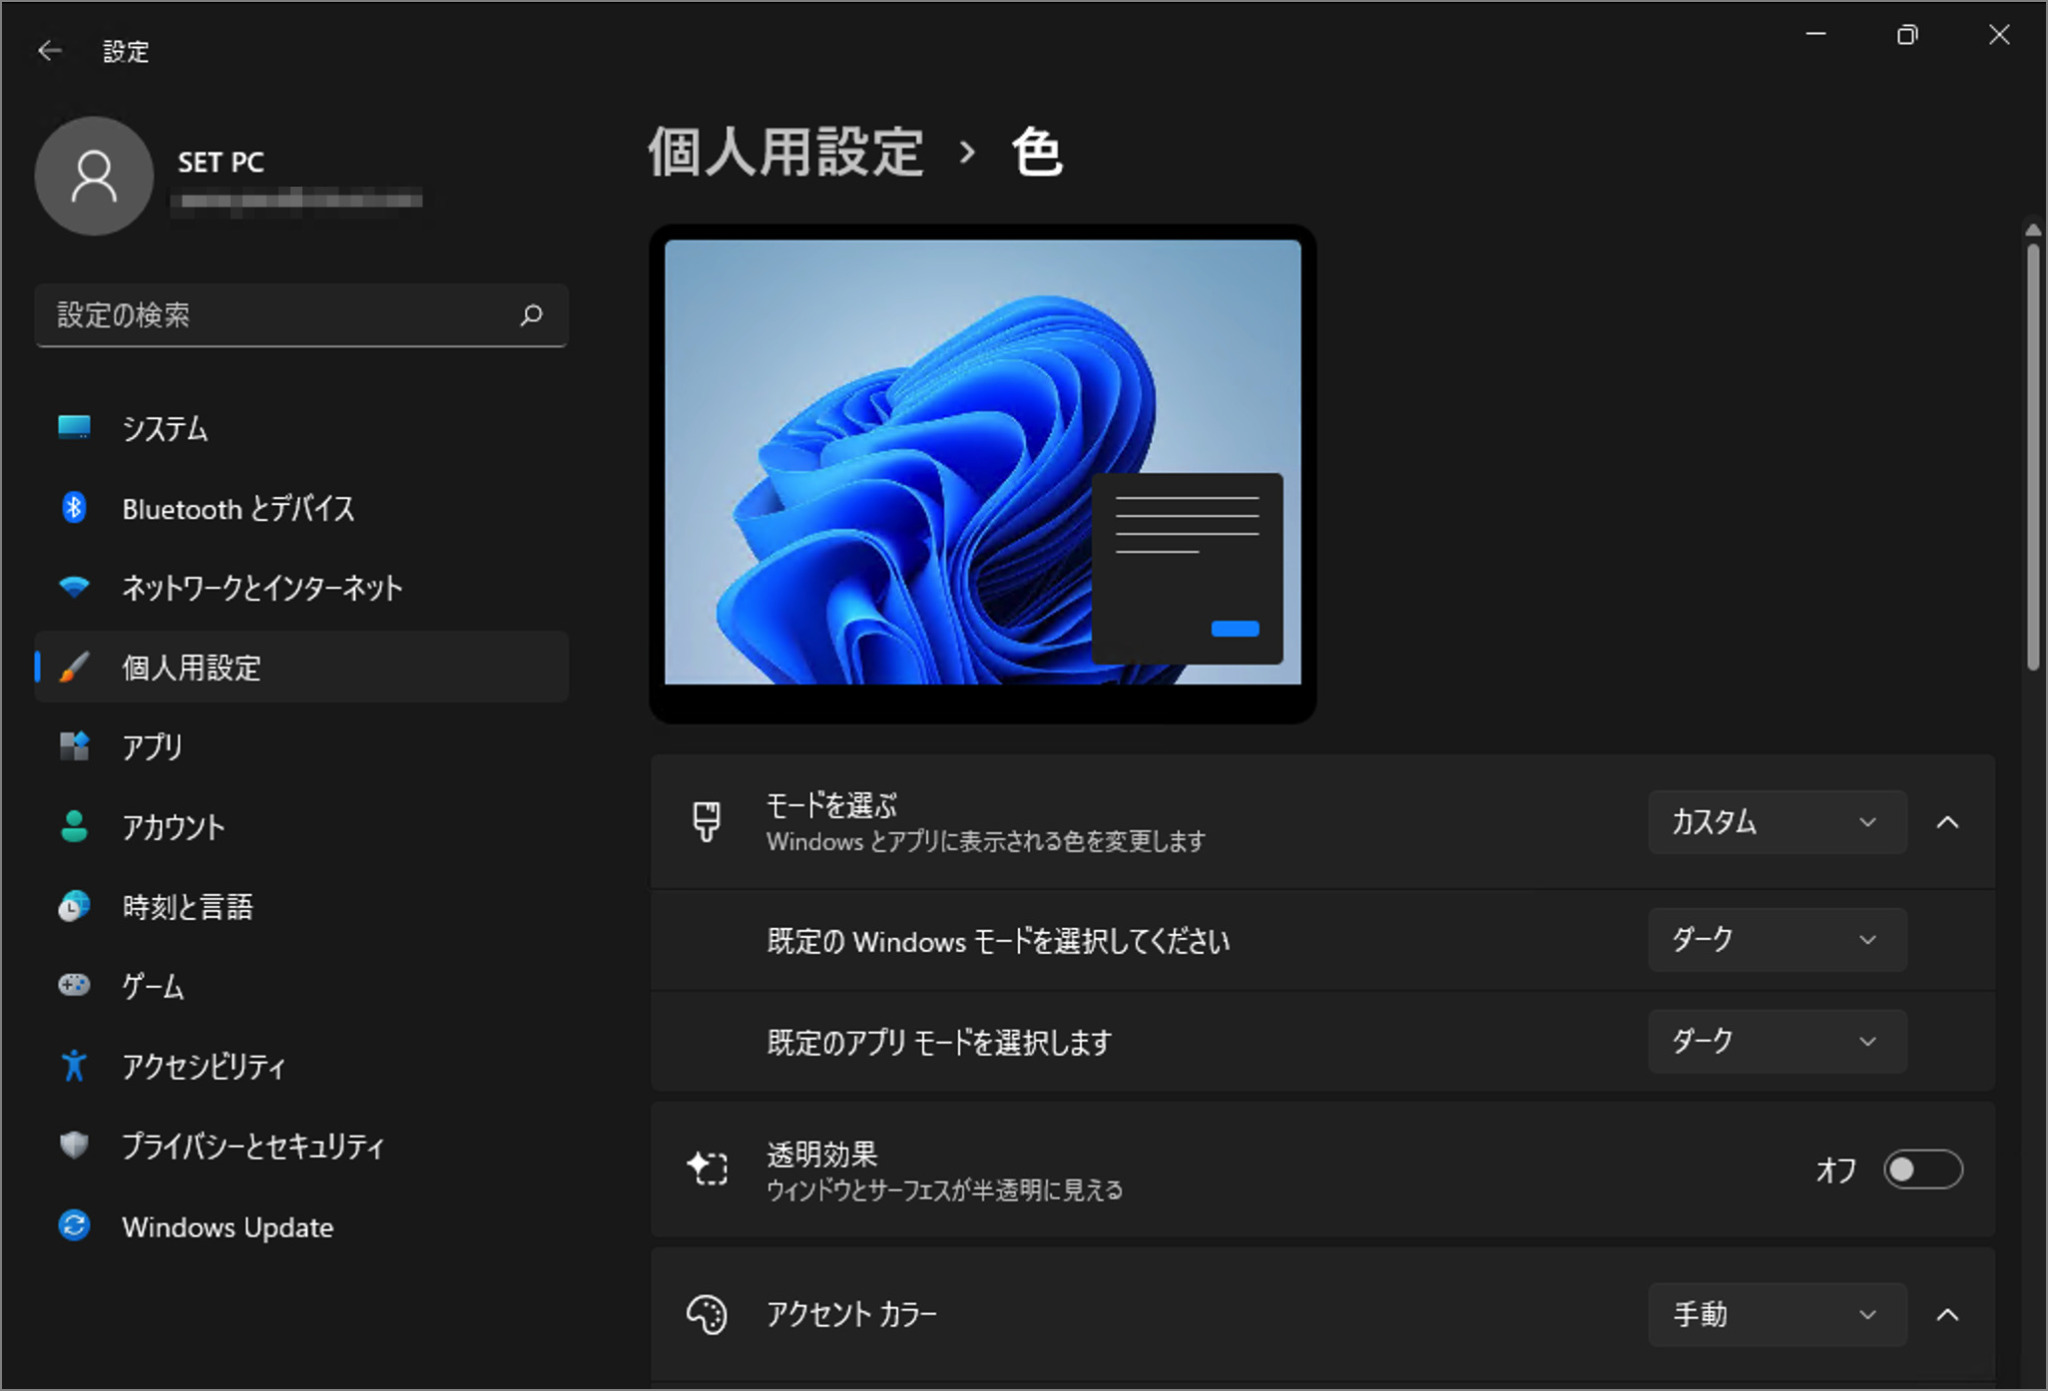Turn on the 透明効果 transparency toggle
Viewport: 2048px width, 1391px height.
pyautogui.click(x=1922, y=1169)
